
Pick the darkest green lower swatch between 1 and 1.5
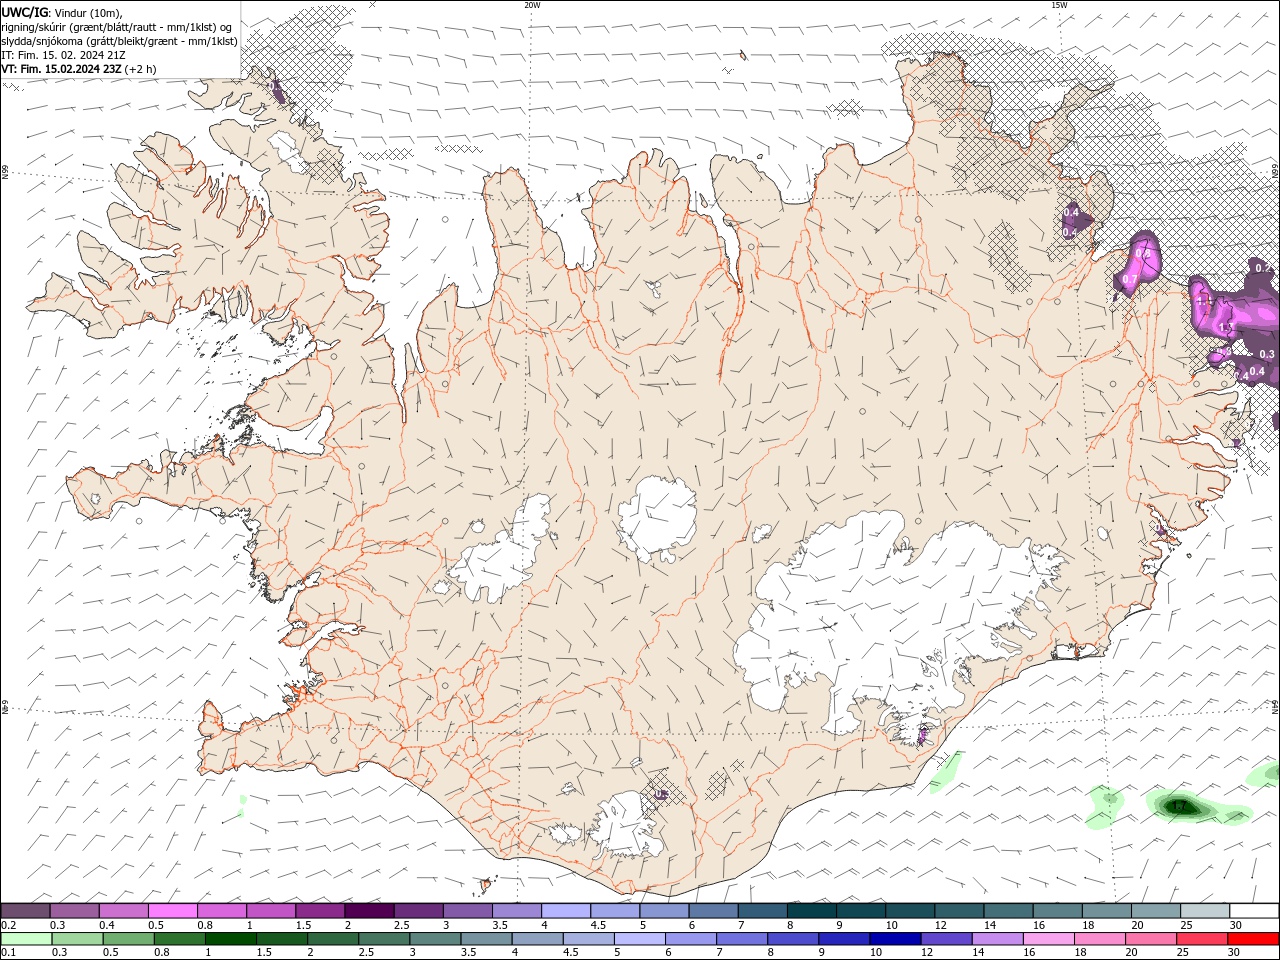[x=230, y=939]
